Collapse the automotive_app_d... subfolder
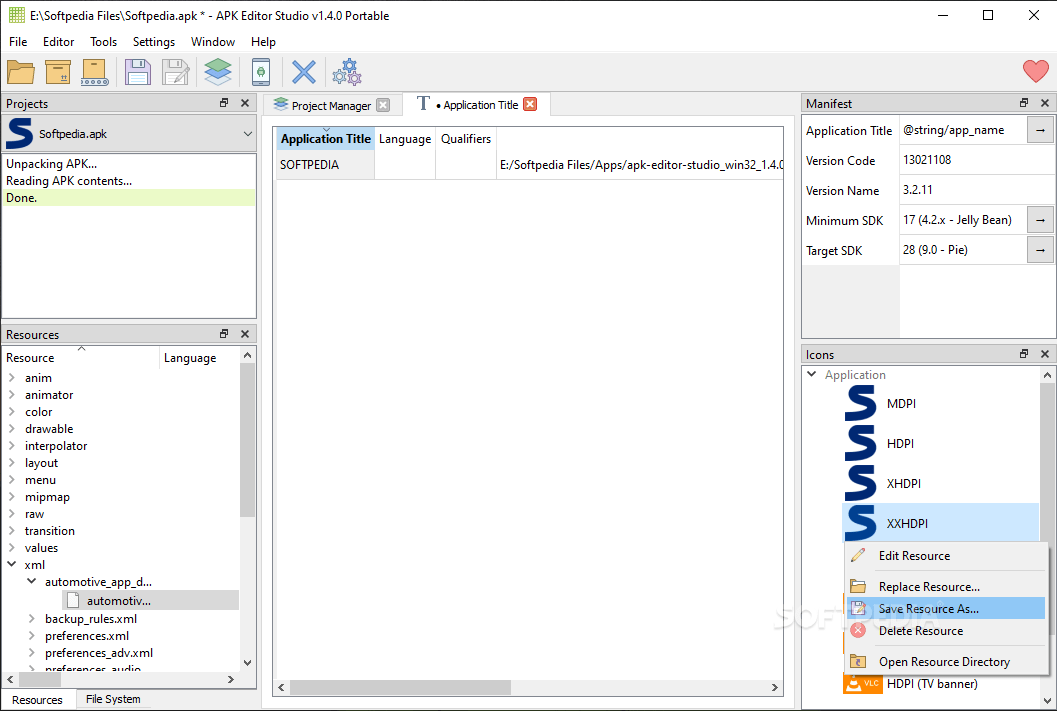 click(x=32, y=582)
